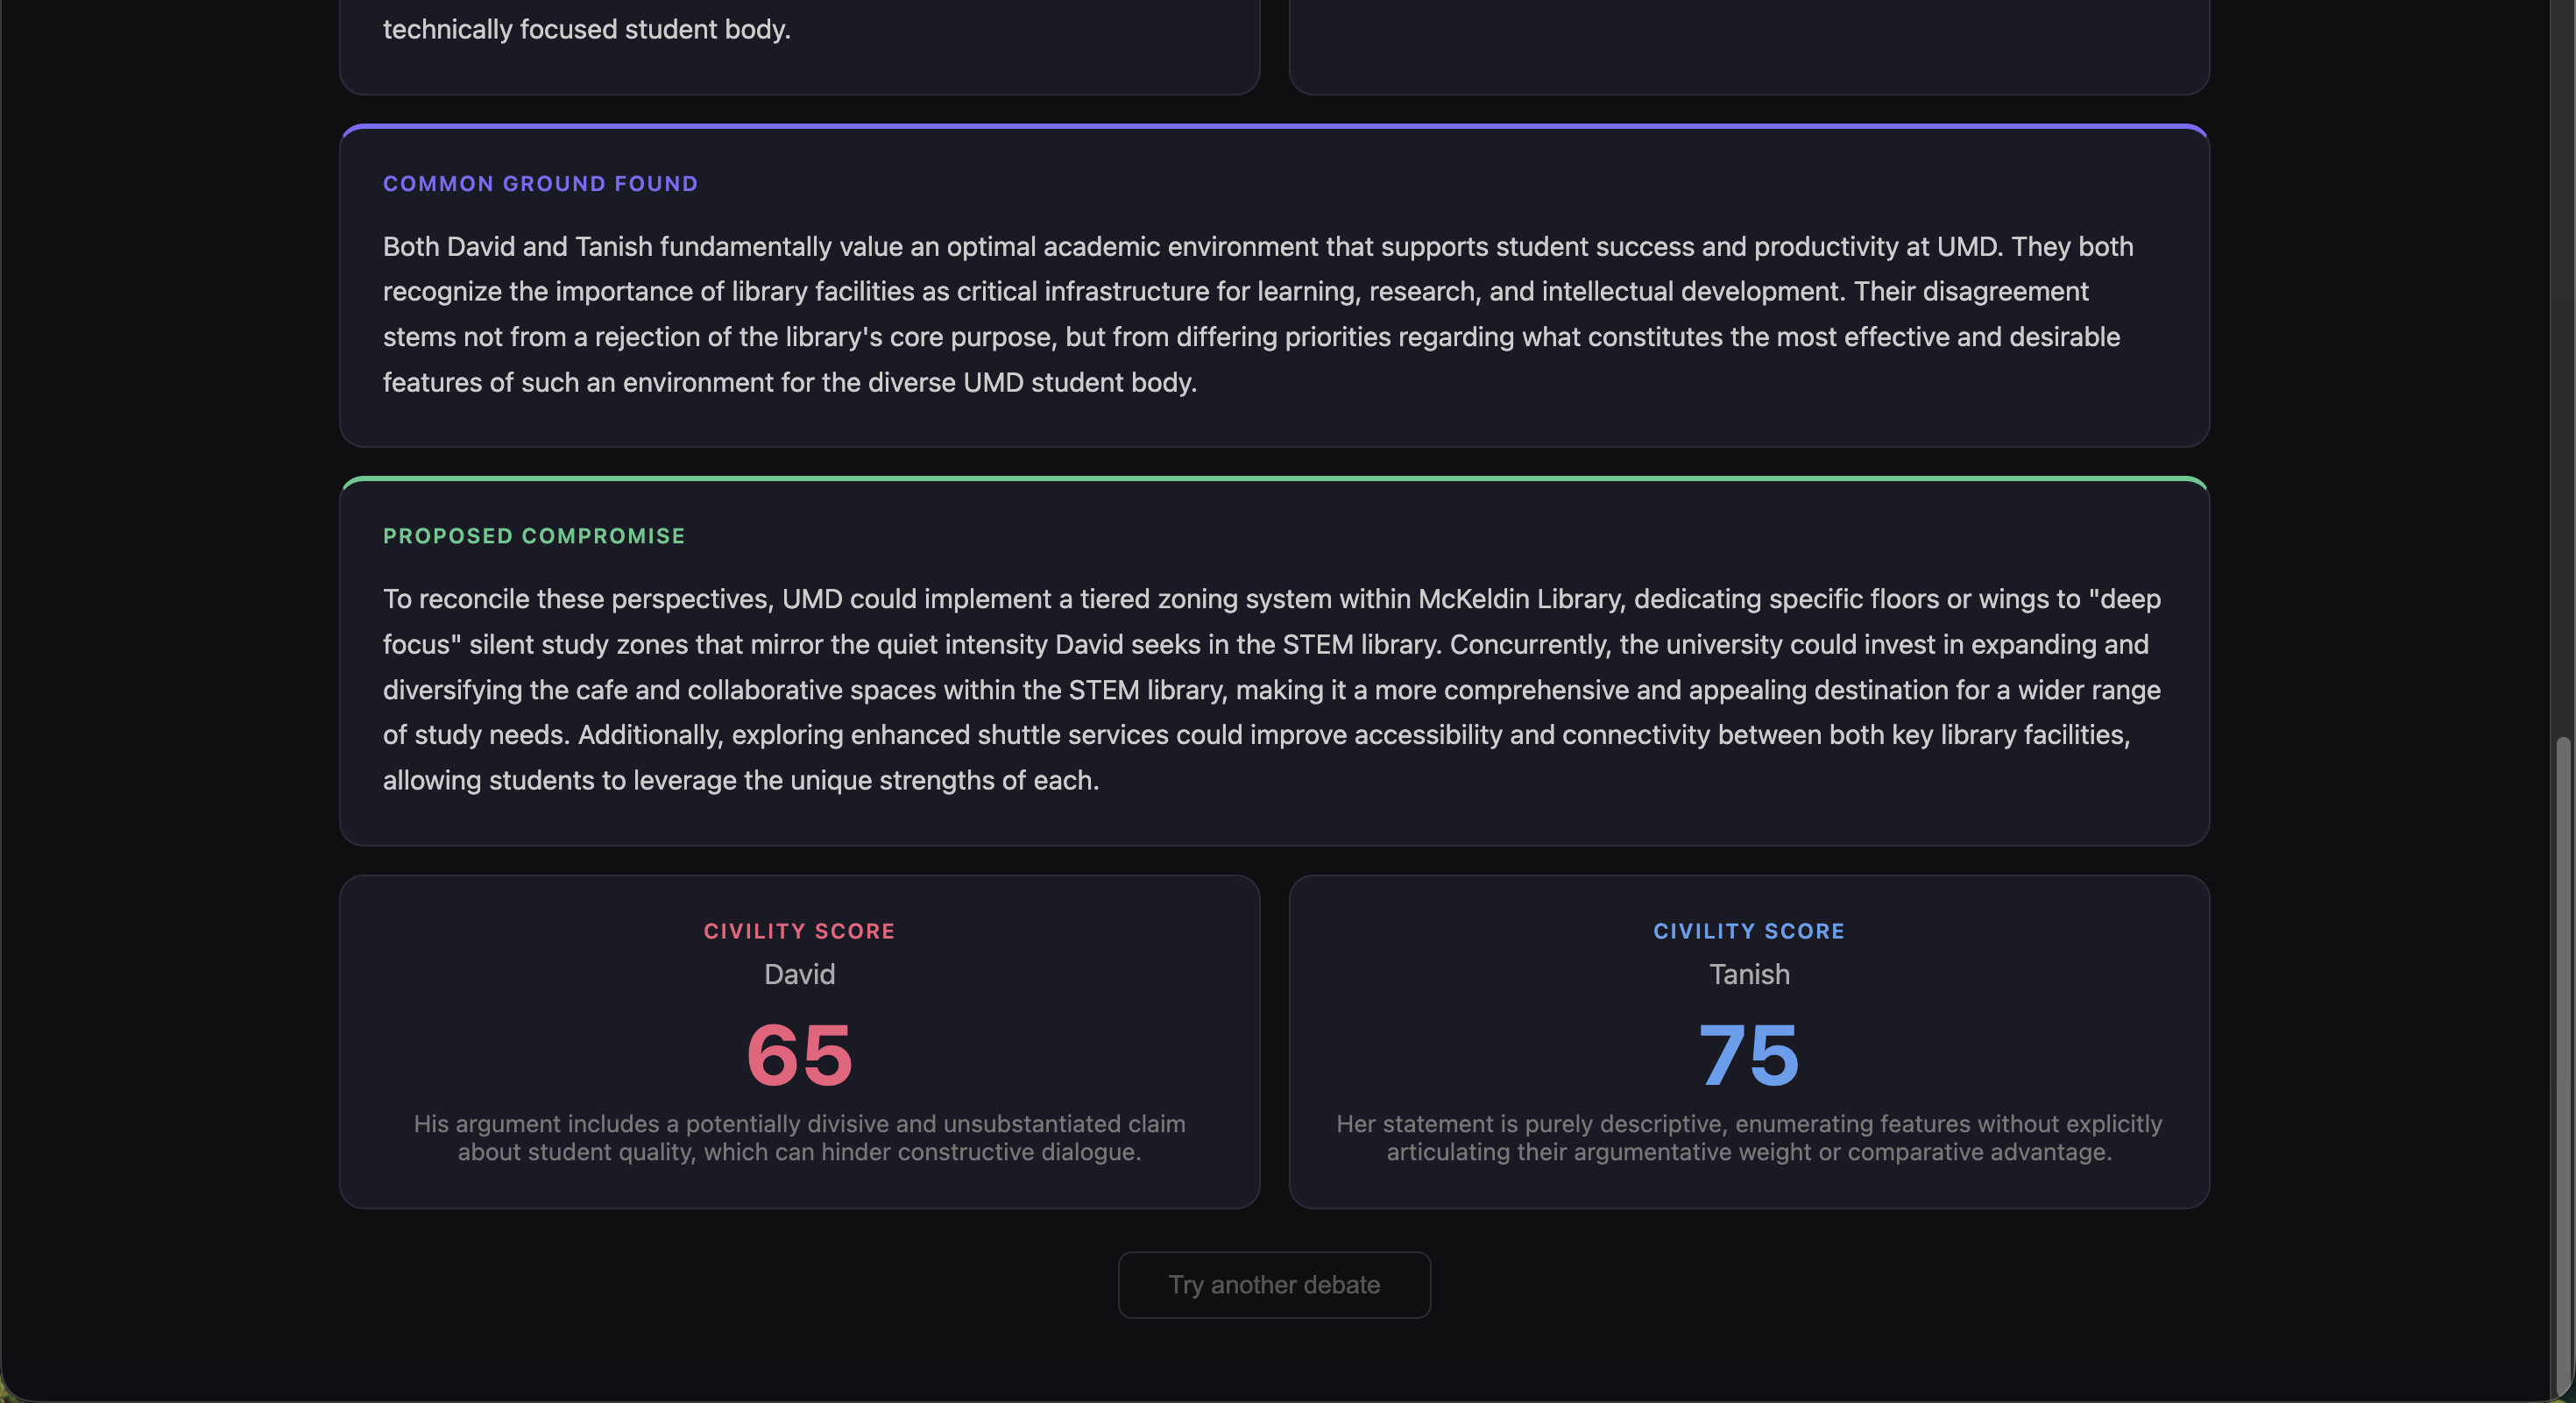Click the 'deep focus' phrase in compromise text
Image resolution: width=2576 pixels, height=1403 pixels.
[x=2130, y=599]
